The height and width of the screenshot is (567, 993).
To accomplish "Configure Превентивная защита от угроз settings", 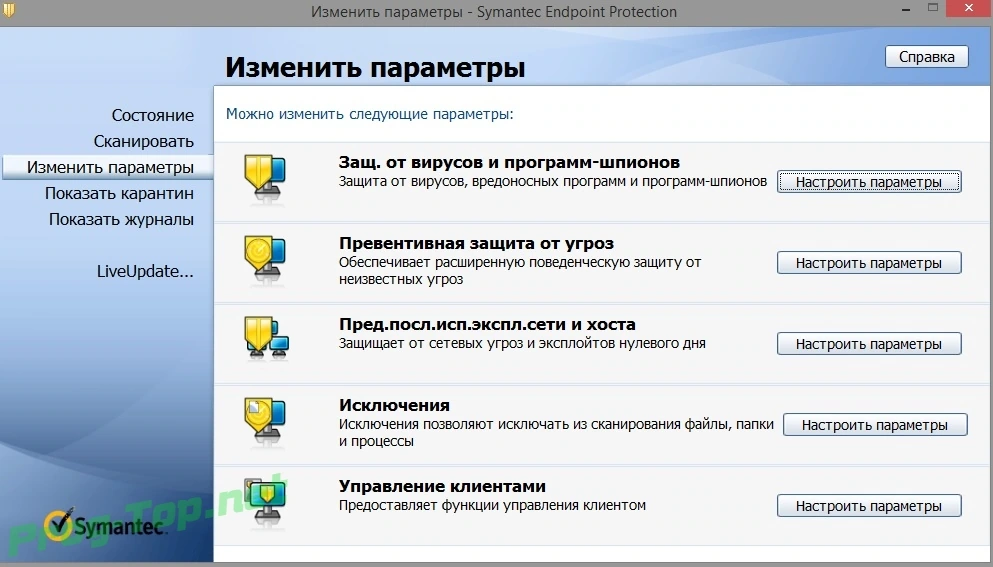I will point(869,263).
